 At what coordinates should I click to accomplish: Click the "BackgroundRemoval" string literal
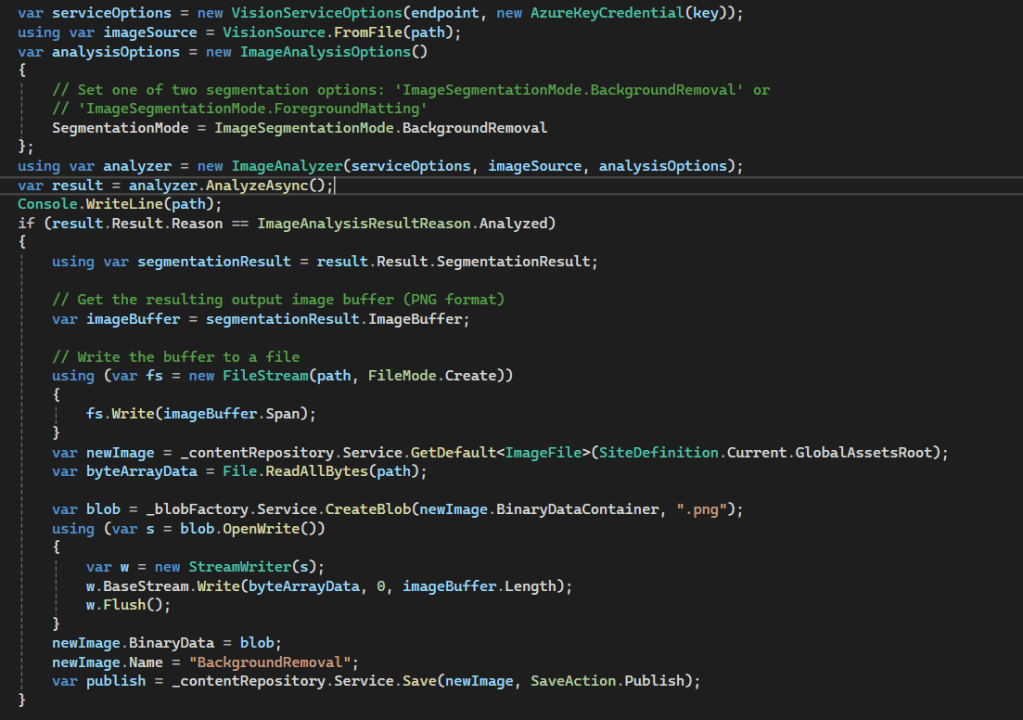pos(273,663)
